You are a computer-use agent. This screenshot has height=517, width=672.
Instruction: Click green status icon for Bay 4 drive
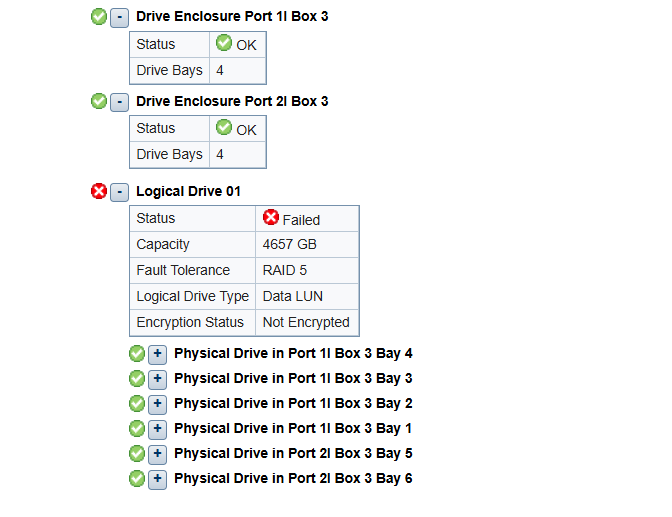pos(137,353)
